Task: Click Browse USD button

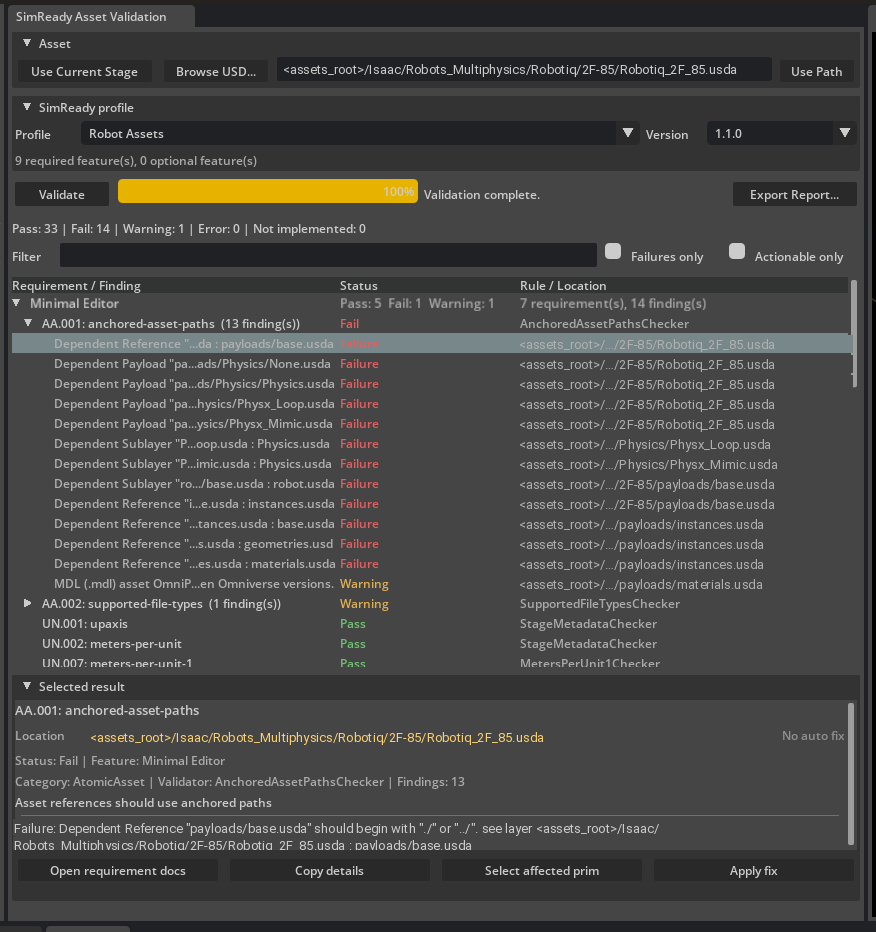Action: tap(216, 71)
